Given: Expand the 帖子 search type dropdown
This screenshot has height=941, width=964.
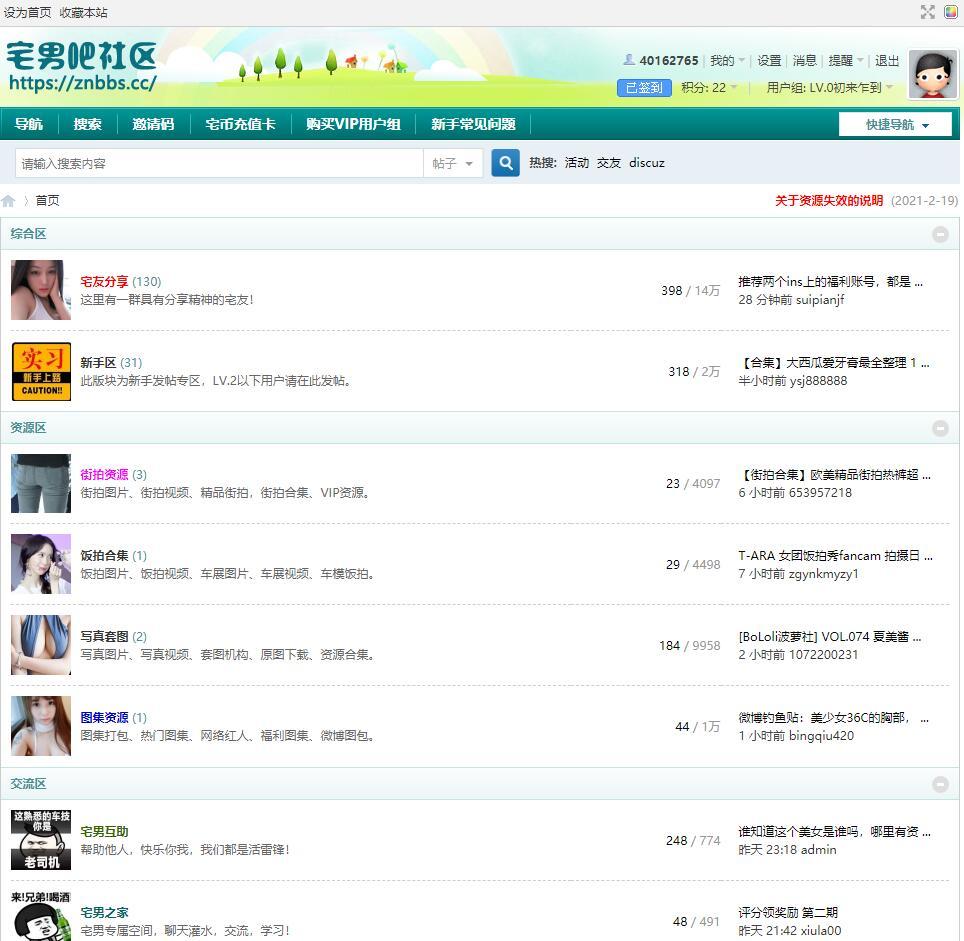Looking at the screenshot, I should click(x=453, y=164).
